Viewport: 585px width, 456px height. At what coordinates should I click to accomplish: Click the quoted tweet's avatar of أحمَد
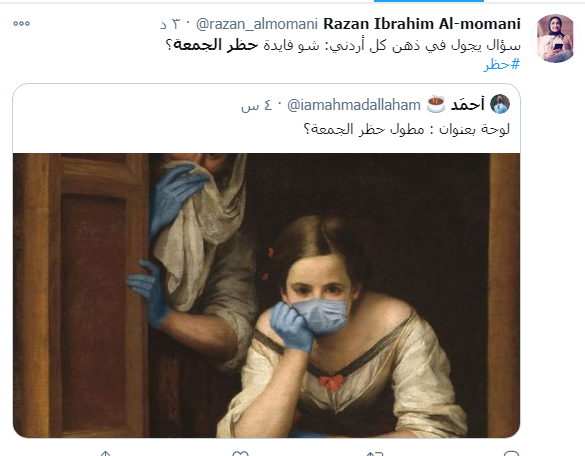[x=500, y=104]
